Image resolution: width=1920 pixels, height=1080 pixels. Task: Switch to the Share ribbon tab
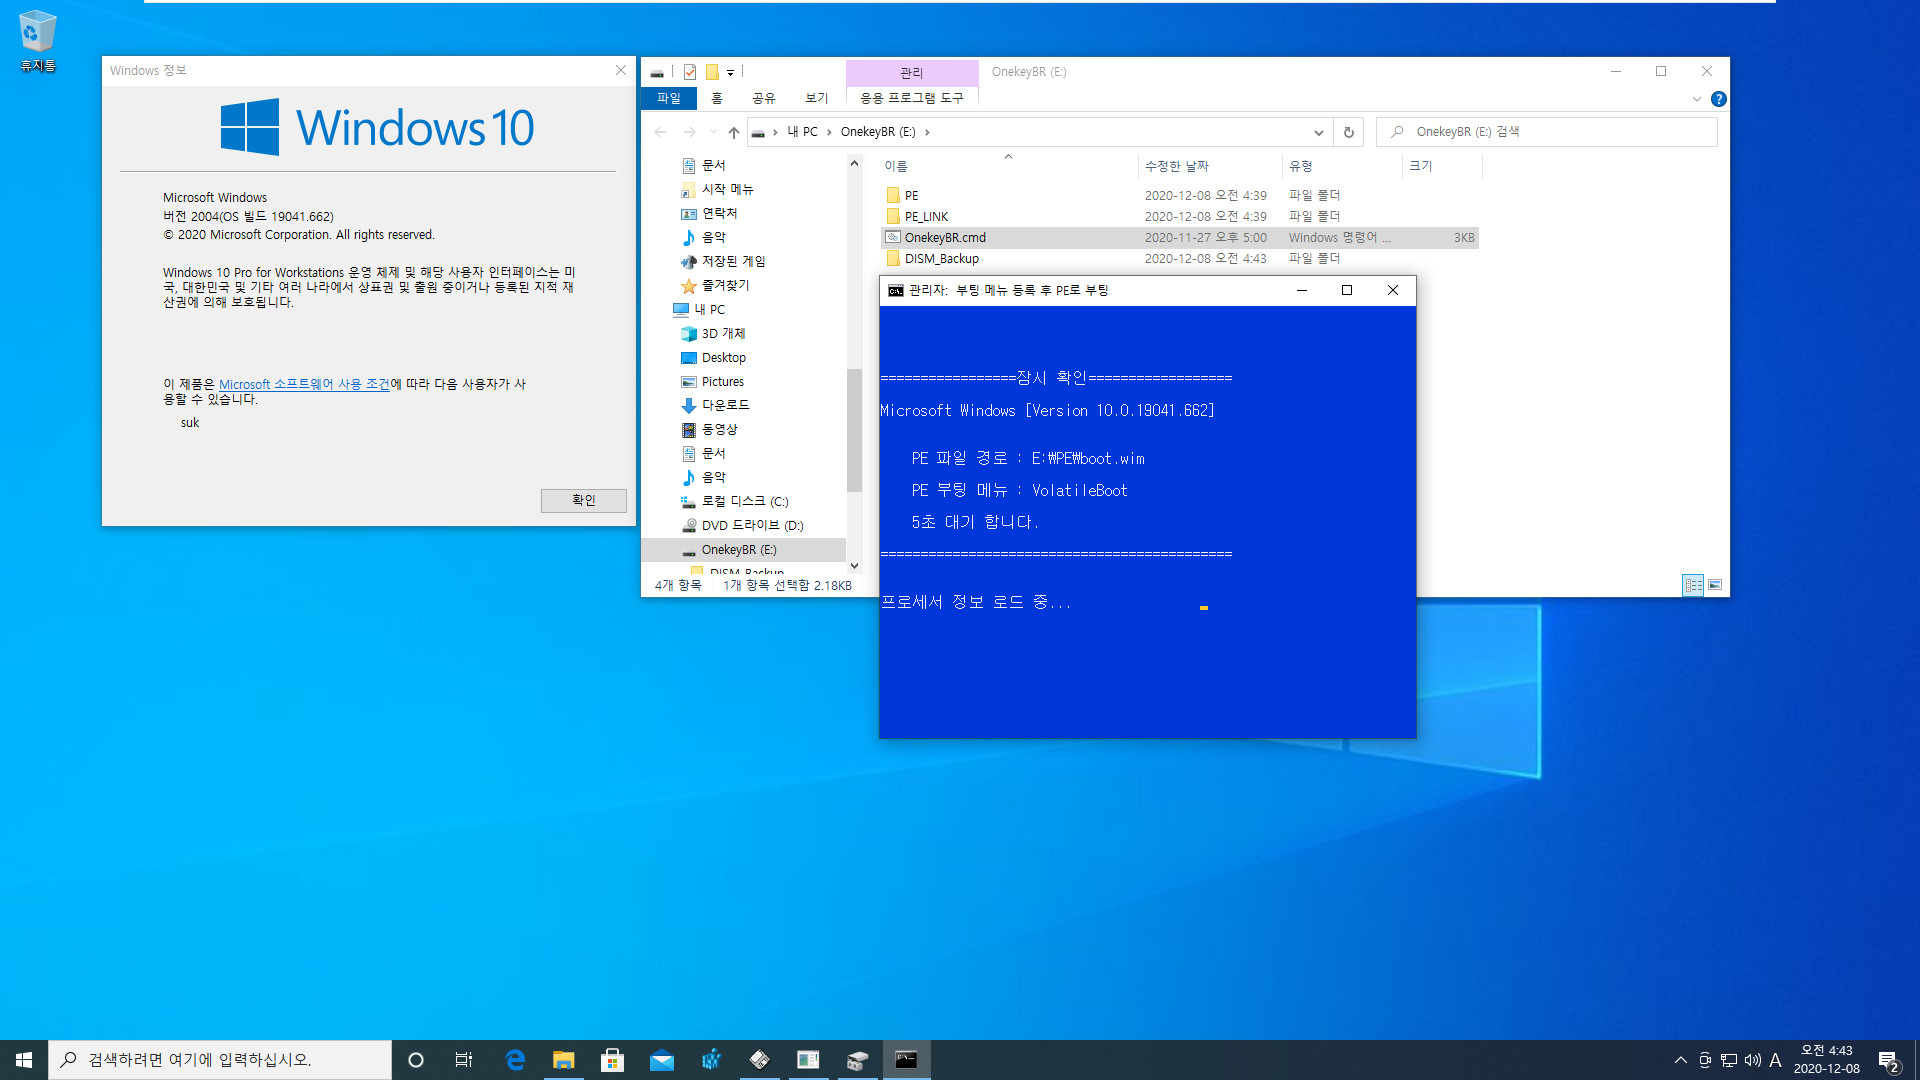tap(764, 98)
